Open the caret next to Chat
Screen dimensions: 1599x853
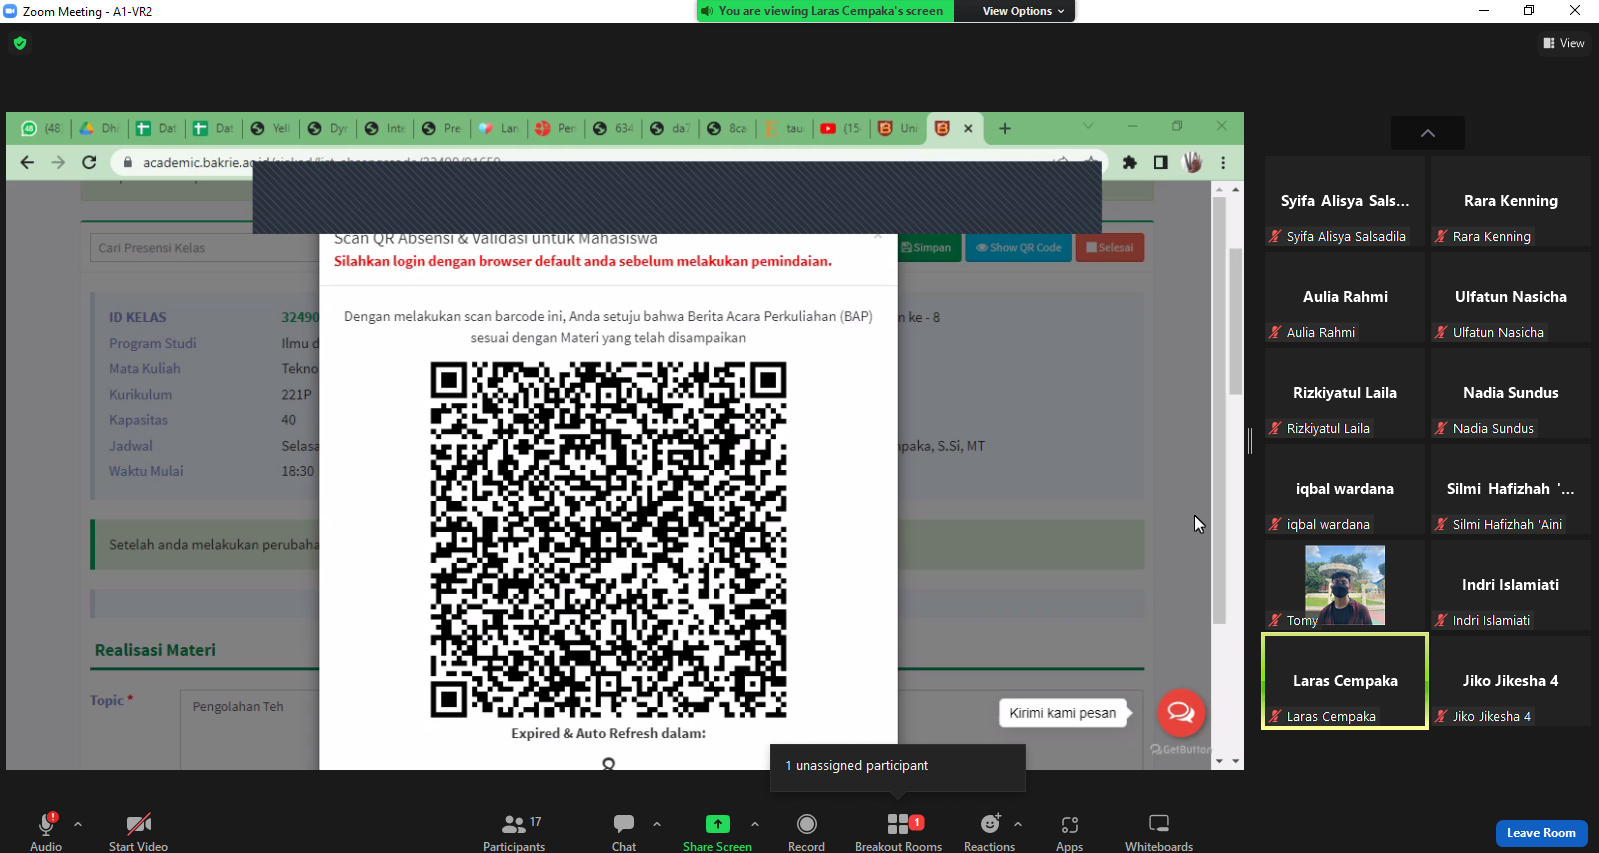657,824
